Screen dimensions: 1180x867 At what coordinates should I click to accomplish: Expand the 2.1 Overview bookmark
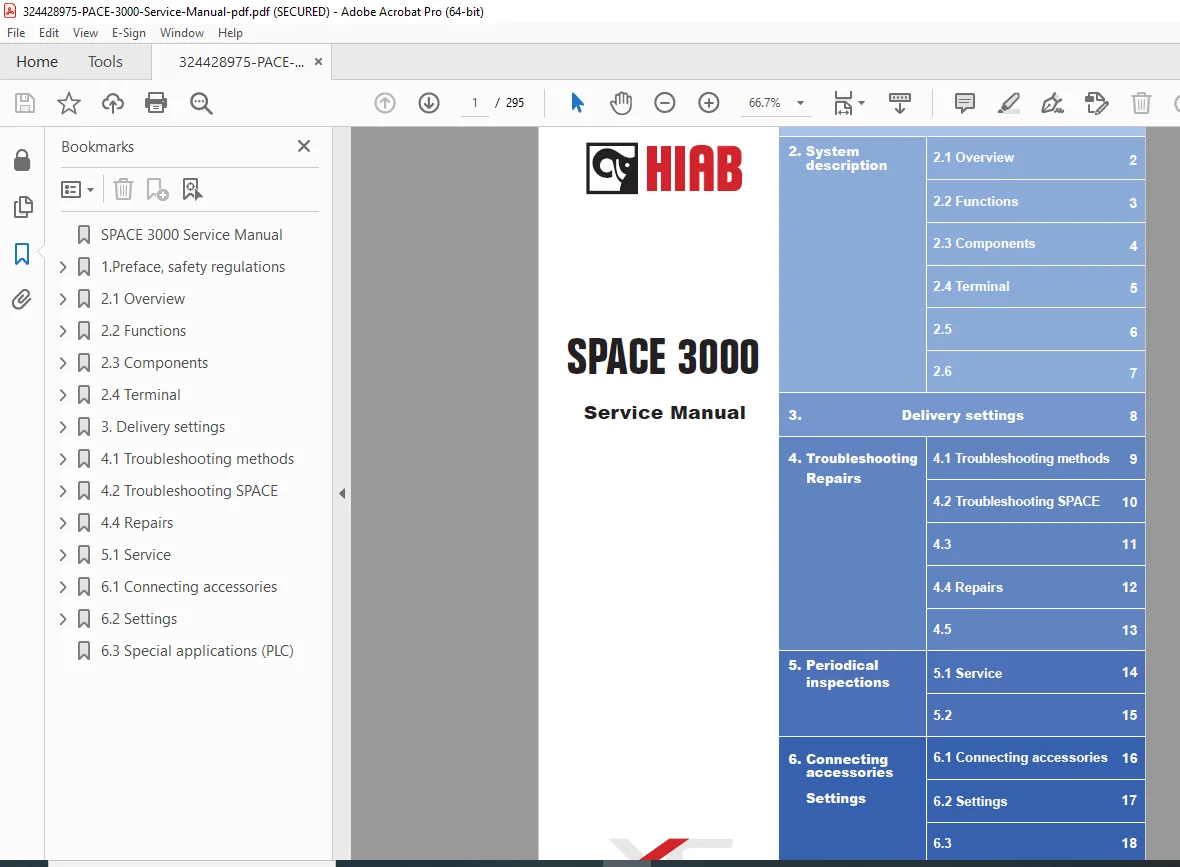[63, 299]
